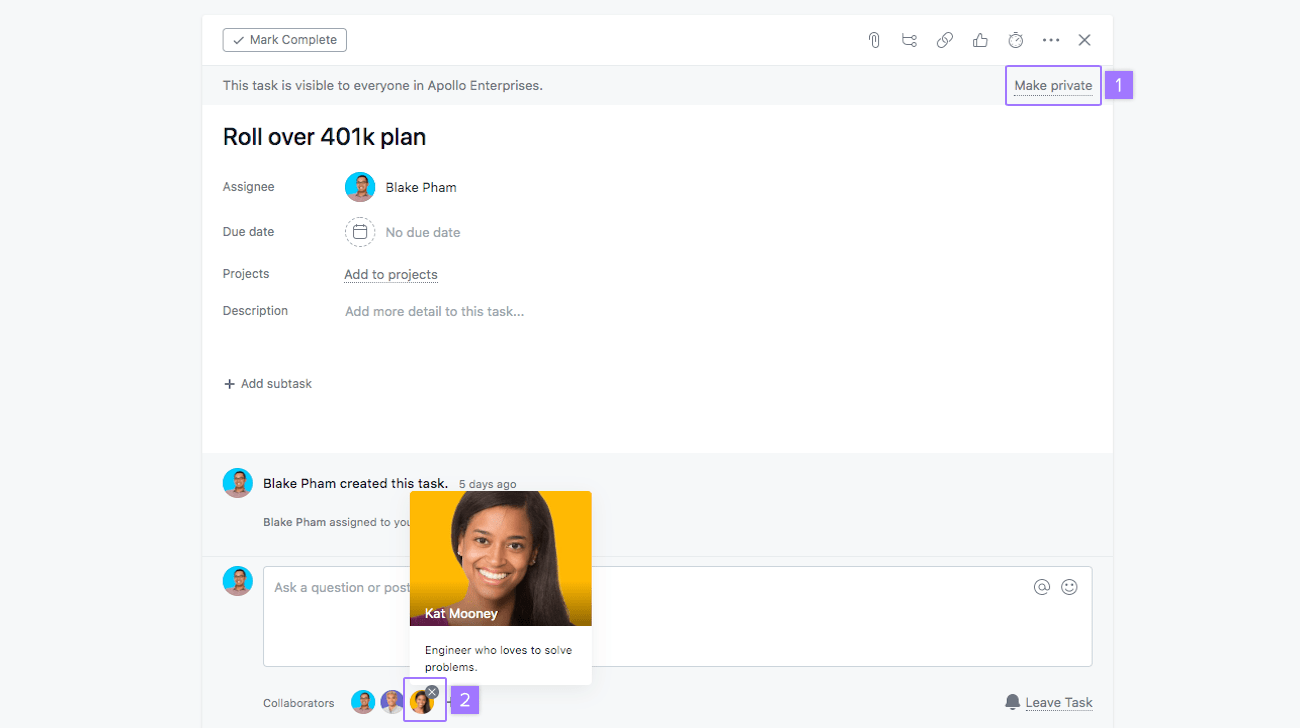The width and height of the screenshot is (1300, 728).
Task: Click the plus icon beside Add subtask
Action: pyautogui.click(x=229, y=384)
